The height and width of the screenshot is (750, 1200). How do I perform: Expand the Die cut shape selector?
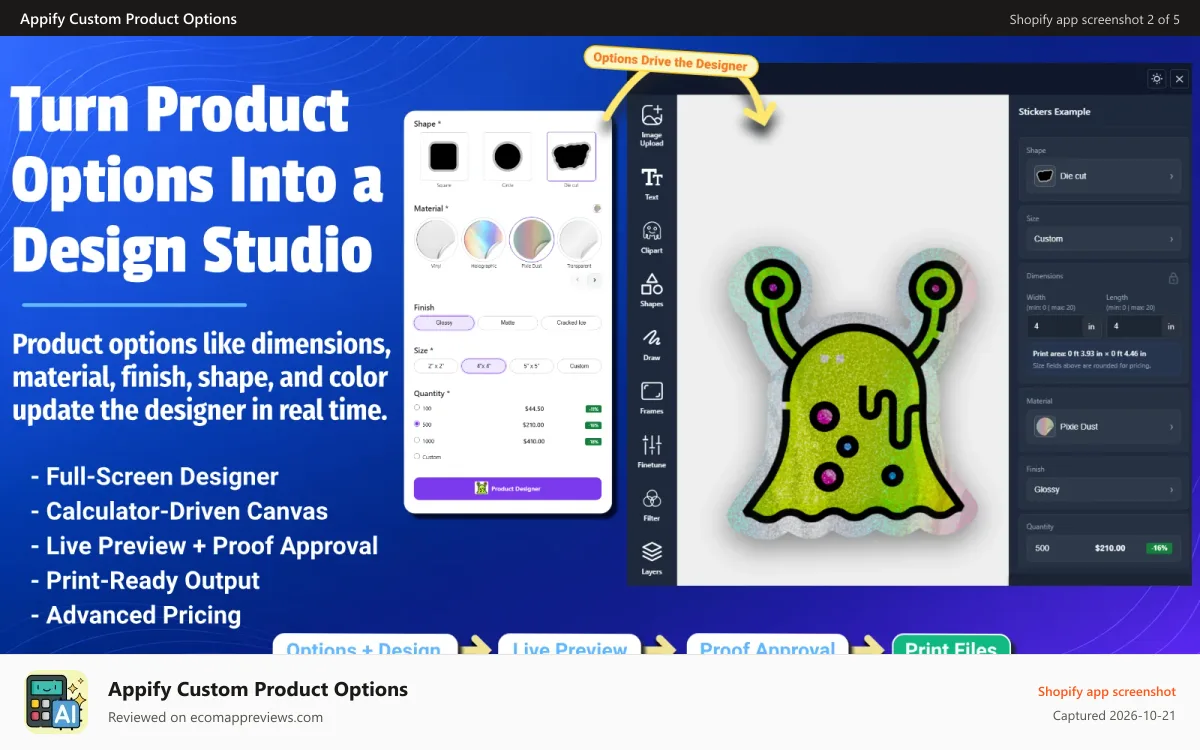point(1104,176)
